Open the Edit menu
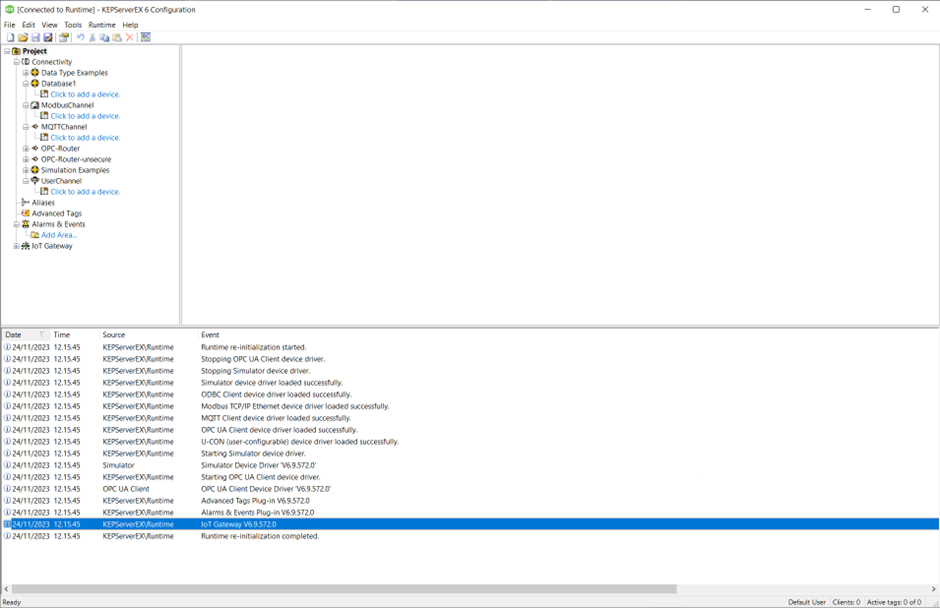This screenshot has height=608, width=940. (29, 25)
